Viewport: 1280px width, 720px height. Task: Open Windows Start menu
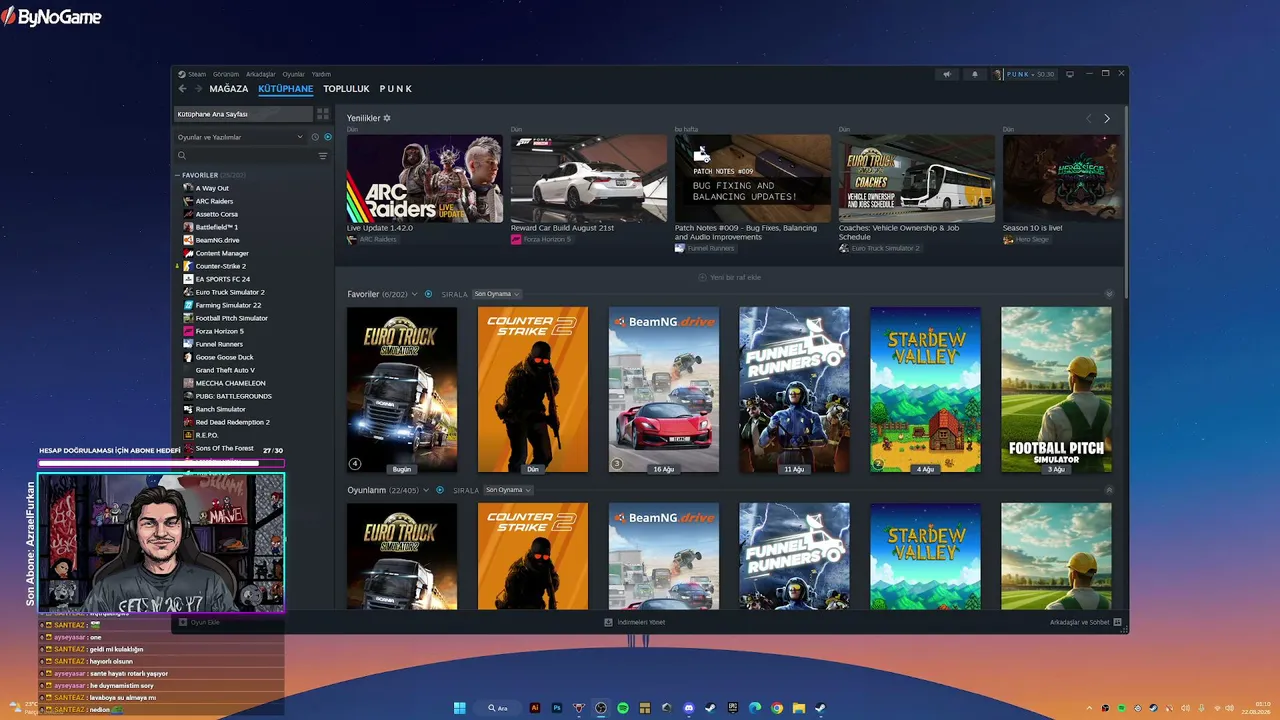coord(460,708)
